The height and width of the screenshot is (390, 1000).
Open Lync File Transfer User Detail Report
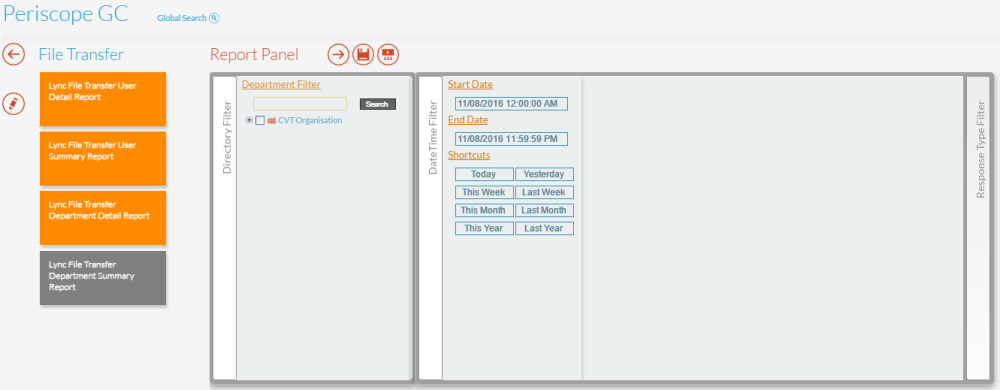point(103,99)
